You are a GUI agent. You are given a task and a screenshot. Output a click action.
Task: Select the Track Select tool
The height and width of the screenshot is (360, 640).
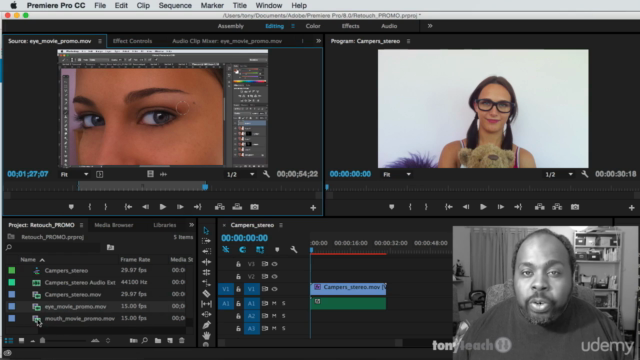(x=206, y=241)
